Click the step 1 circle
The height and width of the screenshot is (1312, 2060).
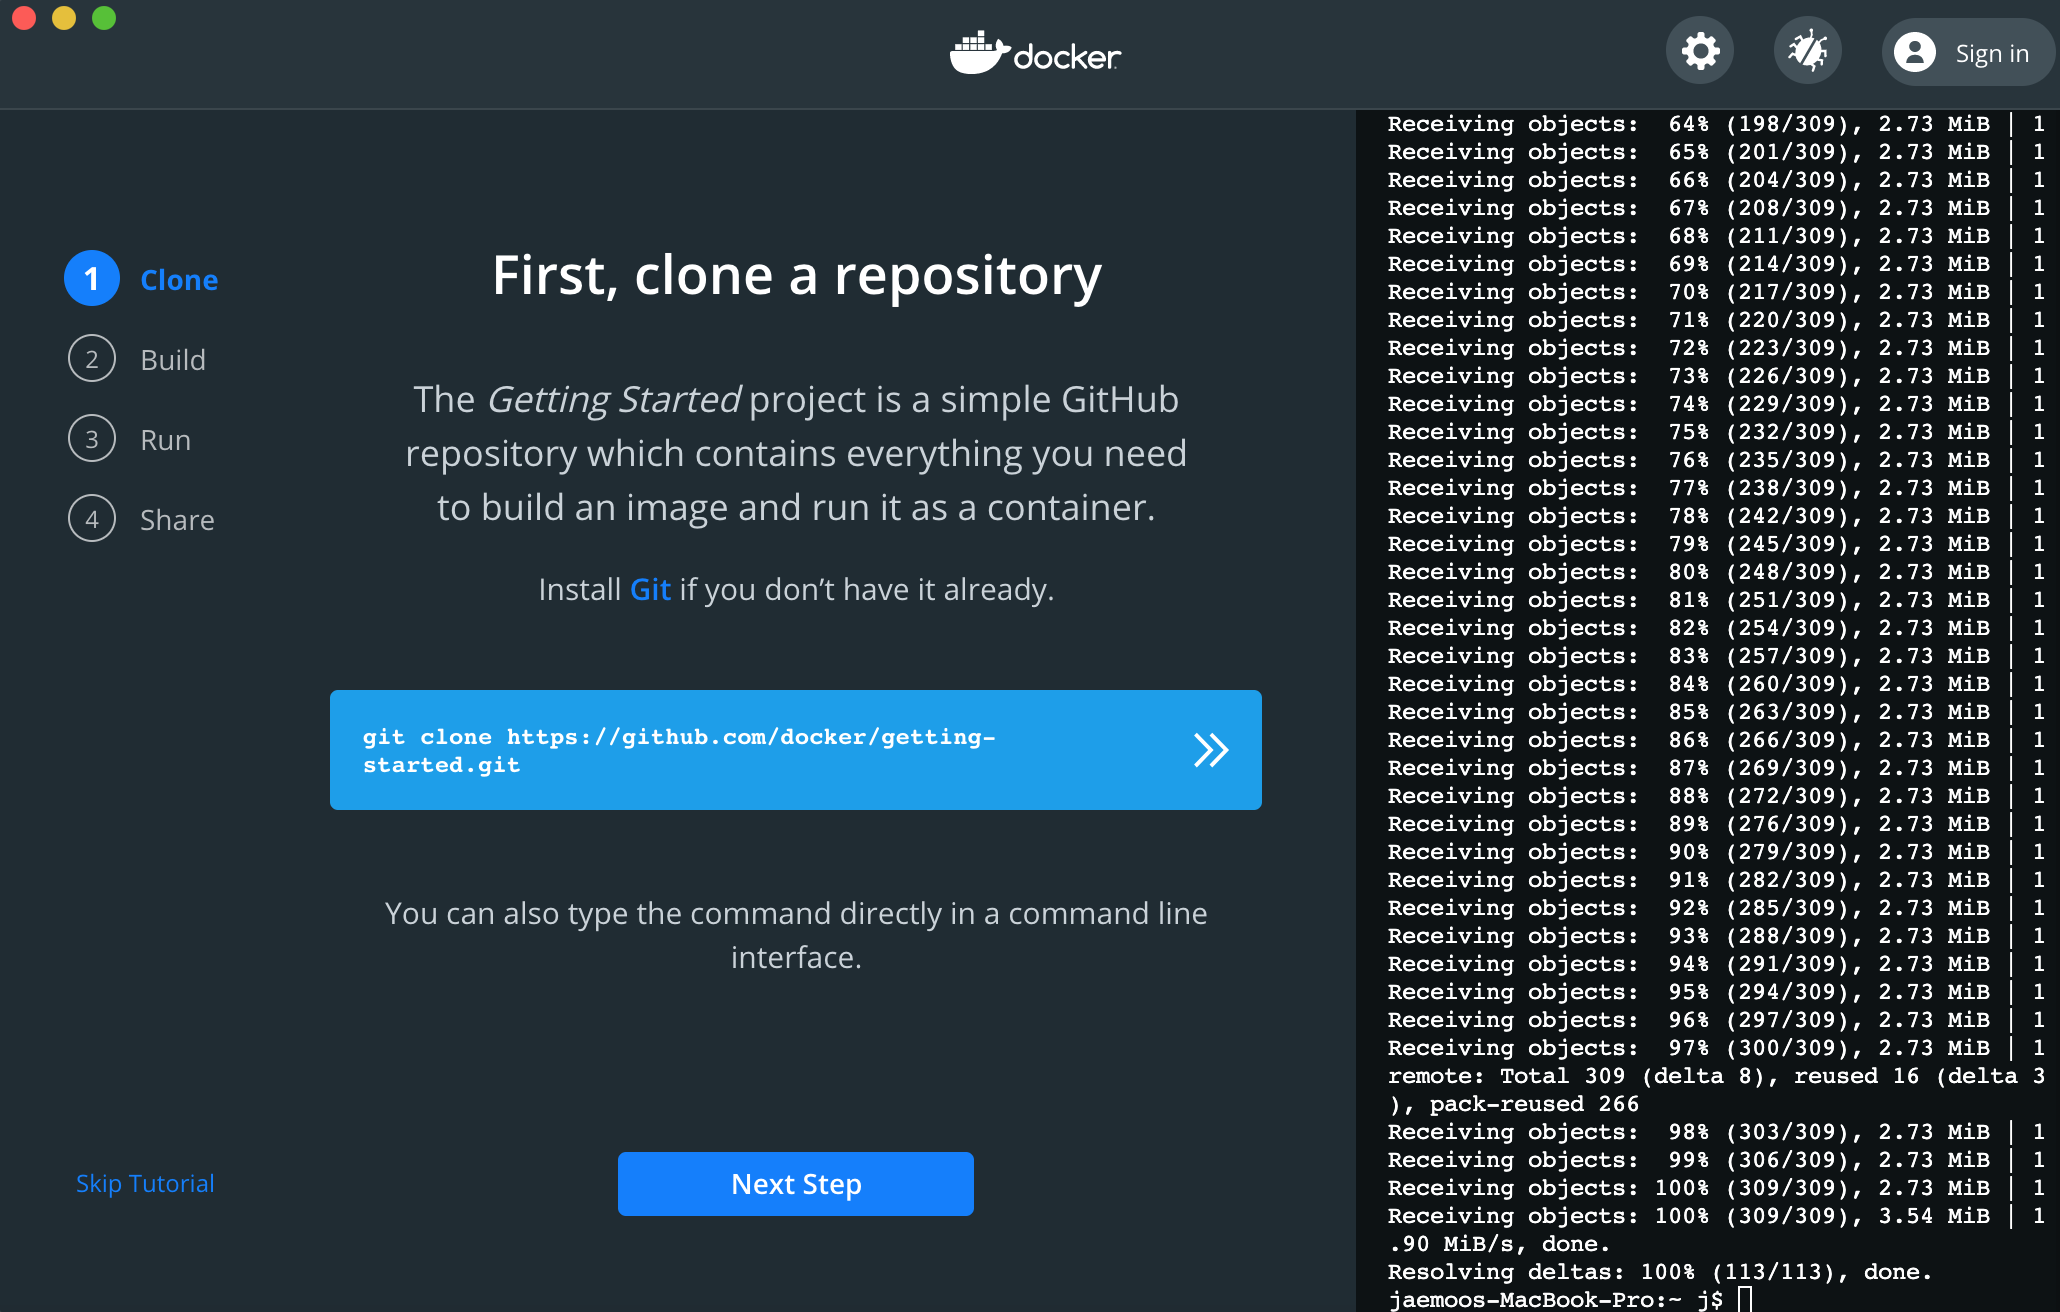click(x=92, y=279)
